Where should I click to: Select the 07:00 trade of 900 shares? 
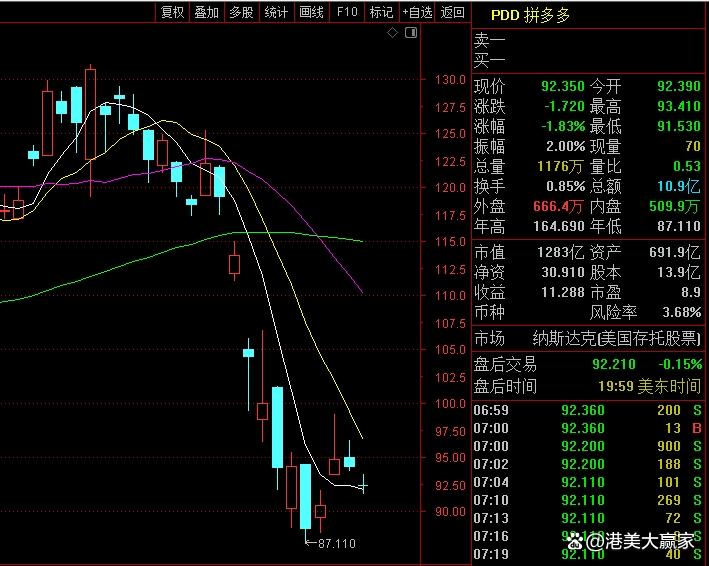(587, 447)
